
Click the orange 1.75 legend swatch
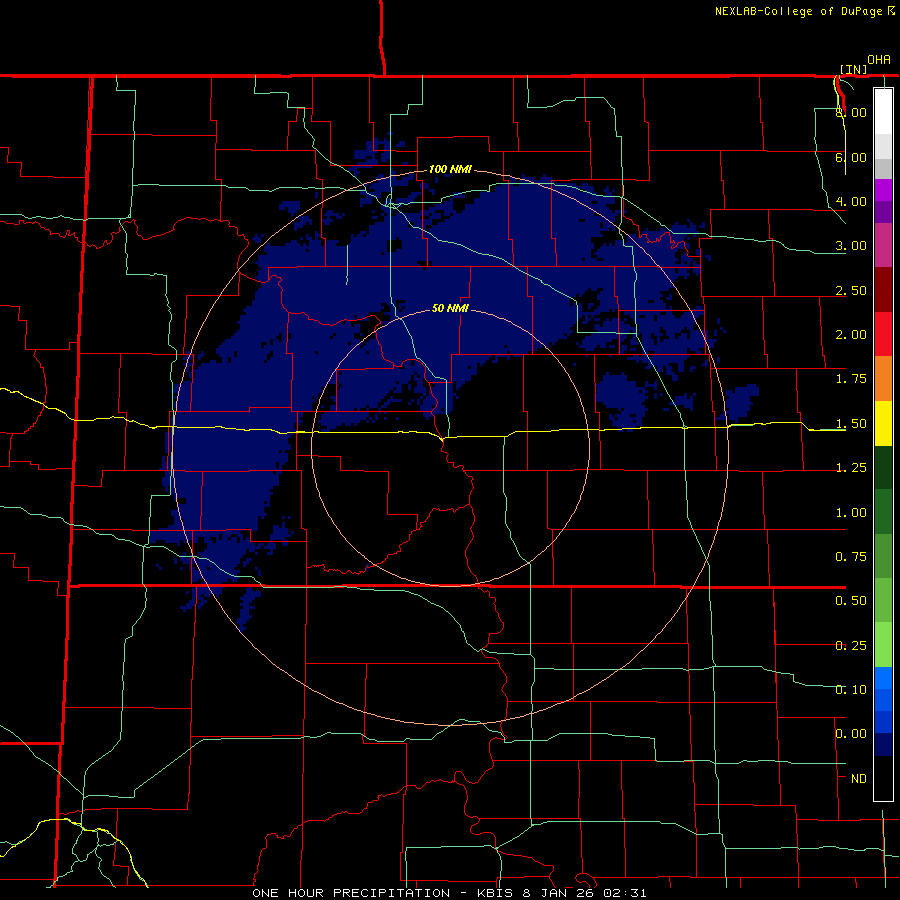[883, 379]
